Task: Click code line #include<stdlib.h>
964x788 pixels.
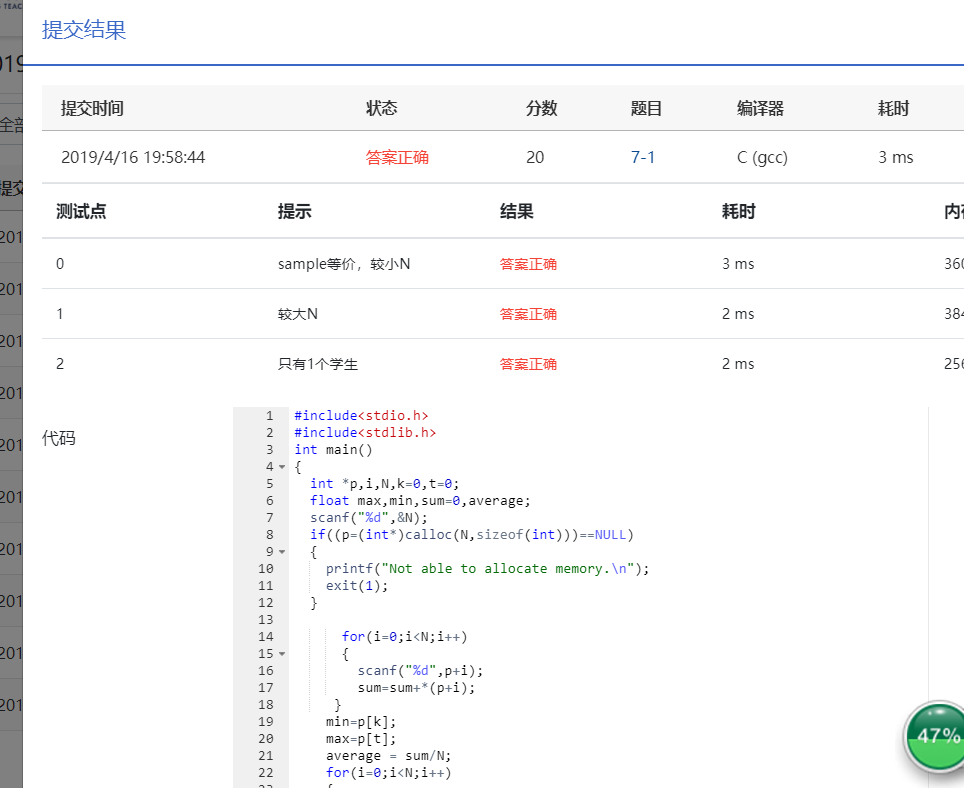Action: tap(365, 433)
